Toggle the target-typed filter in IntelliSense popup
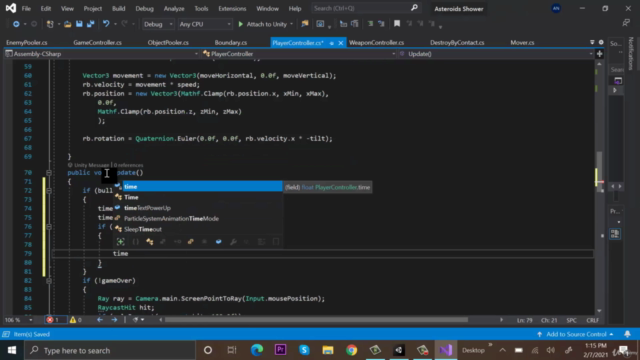Image resolution: width=640 pixels, height=360 pixels. 121,242
